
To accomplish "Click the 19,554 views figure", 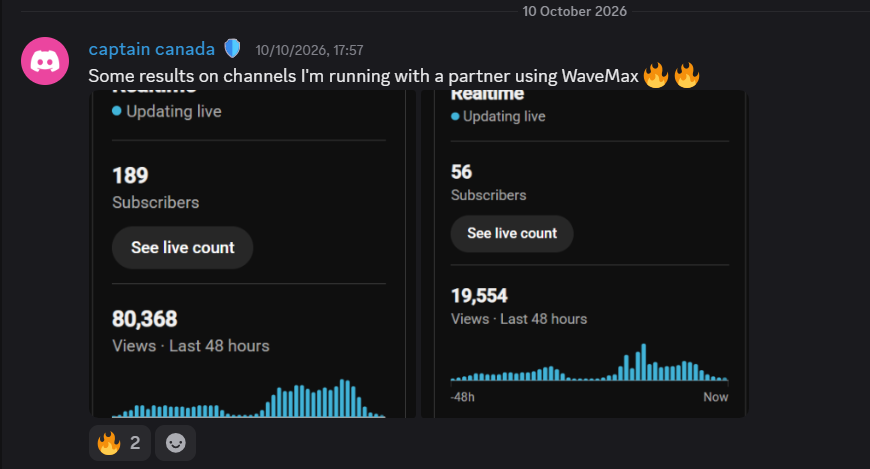I will [479, 296].
